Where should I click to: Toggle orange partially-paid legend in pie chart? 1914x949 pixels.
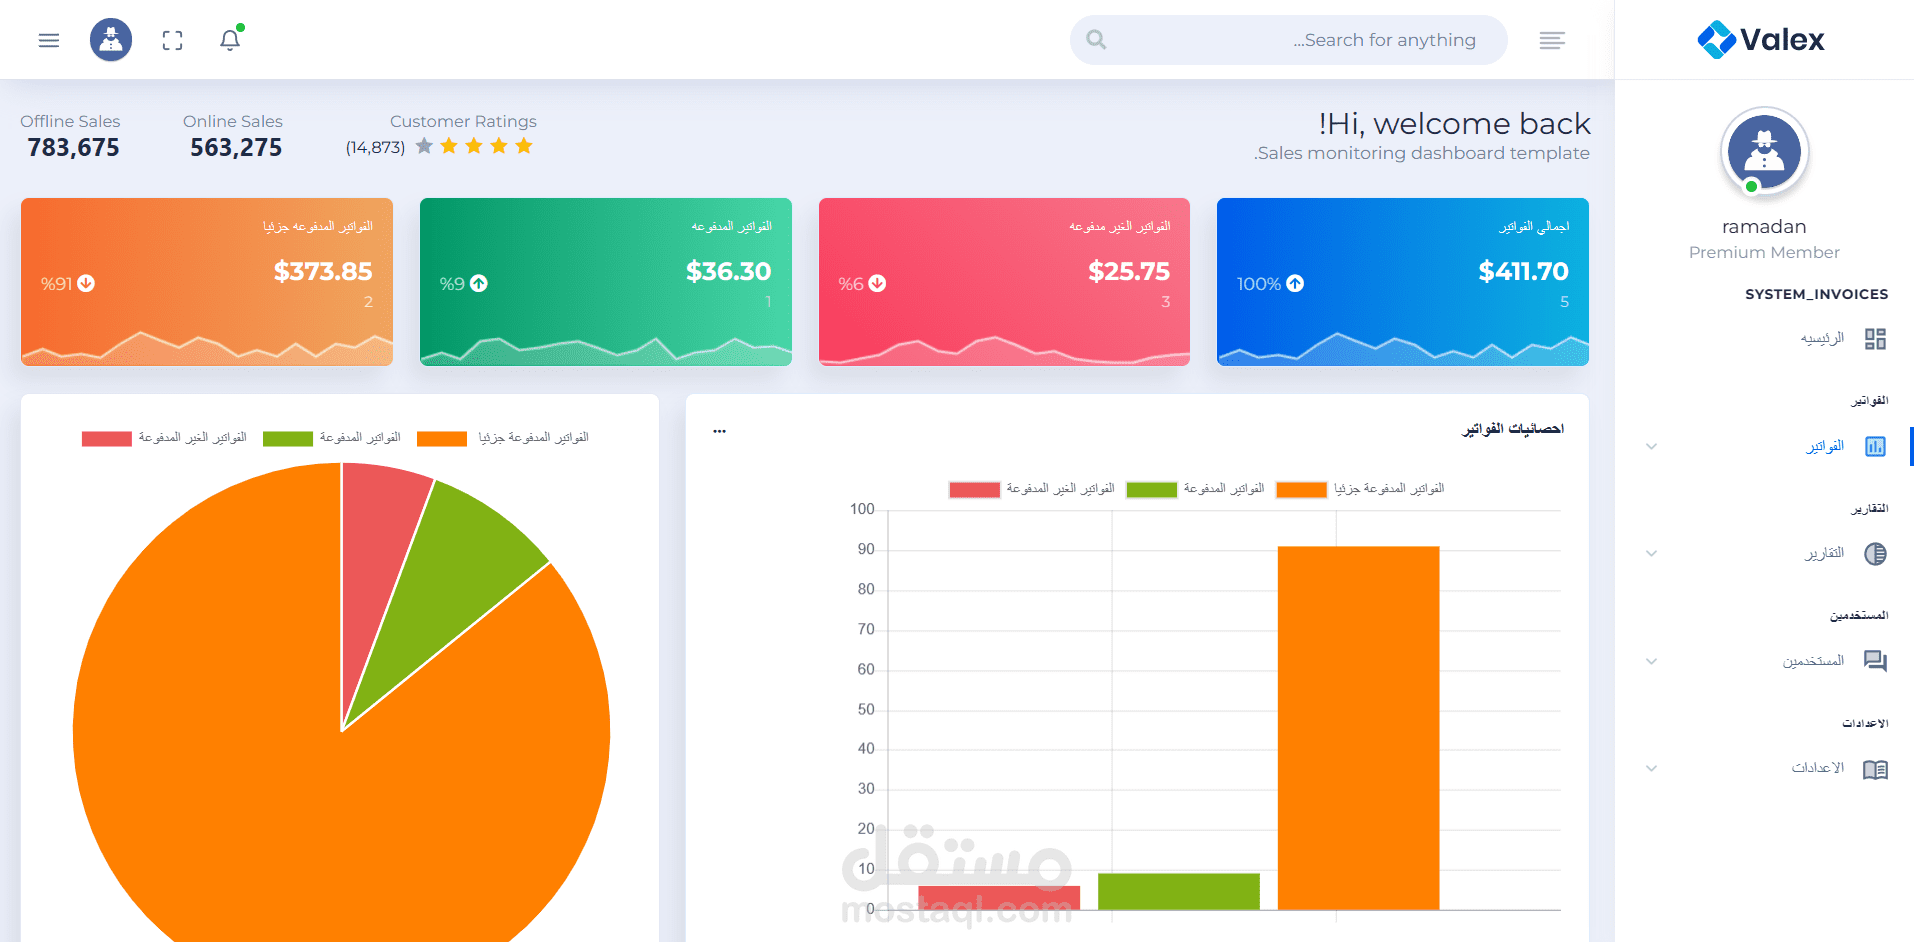coord(503,438)
